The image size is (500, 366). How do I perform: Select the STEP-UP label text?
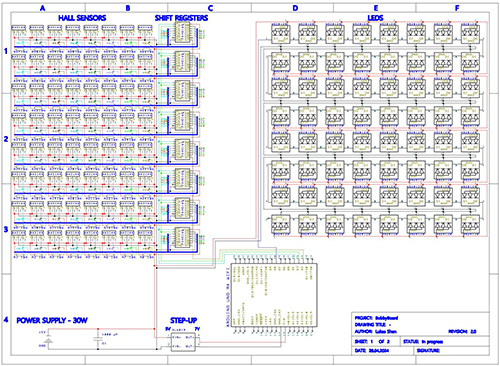coord(183,321)
